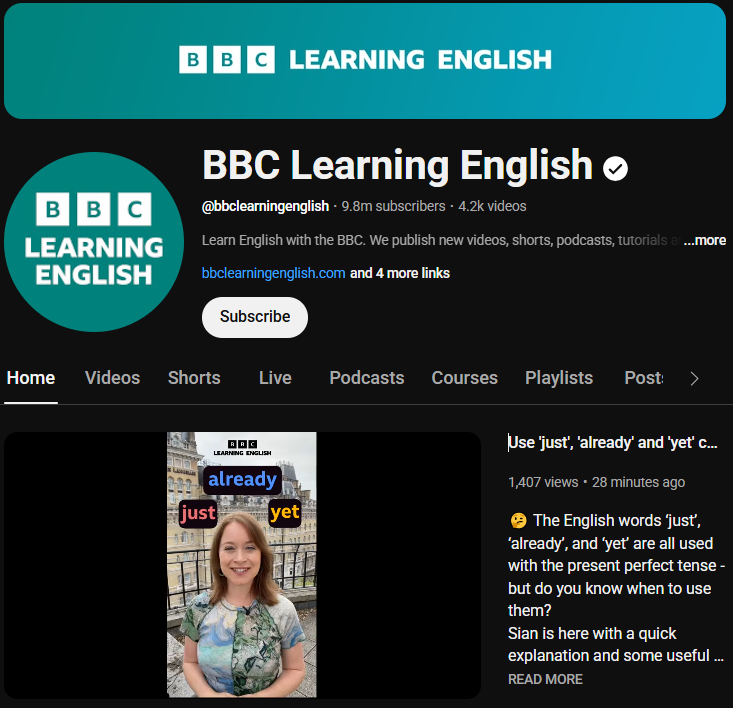Click the verified checkmark badge
The width and height of the screenshot is (733, 708).
click(x=615, y=169)
